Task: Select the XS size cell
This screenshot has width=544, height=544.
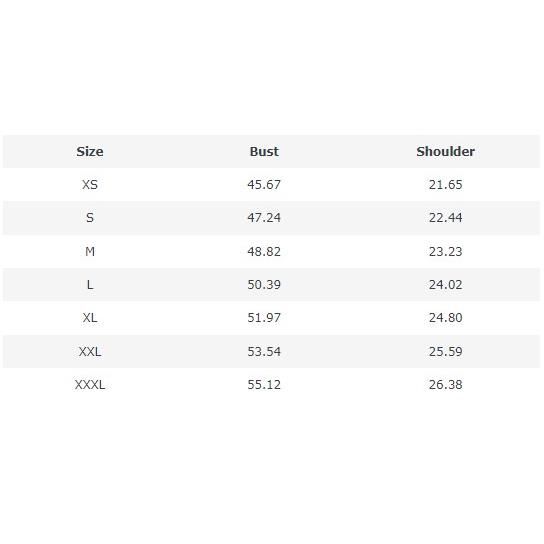Action: 90,185
